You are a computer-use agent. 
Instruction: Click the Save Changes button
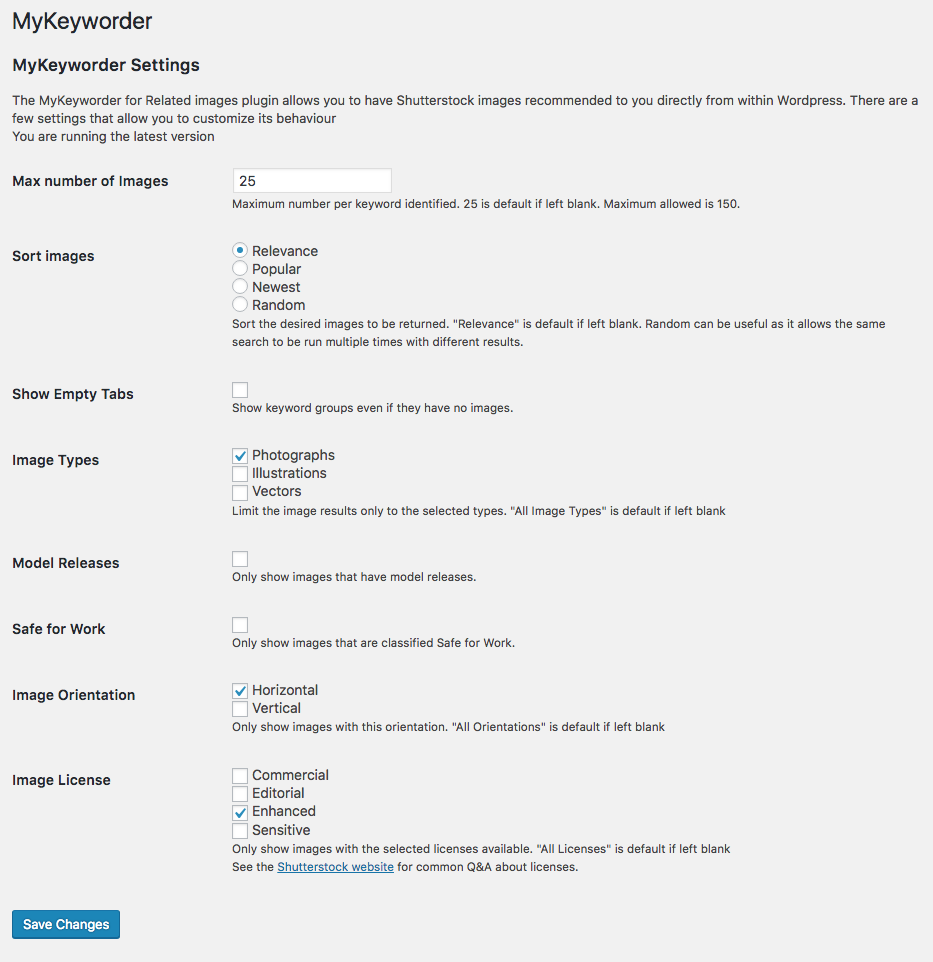pyautogui.click(x=66, y=925)
